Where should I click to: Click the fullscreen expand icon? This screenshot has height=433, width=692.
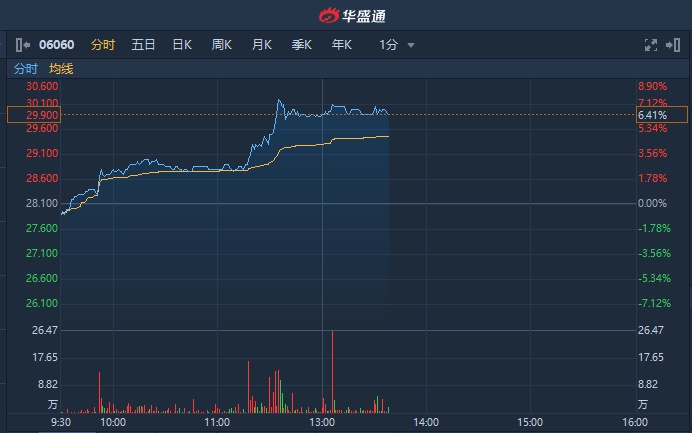coord(651,45)
